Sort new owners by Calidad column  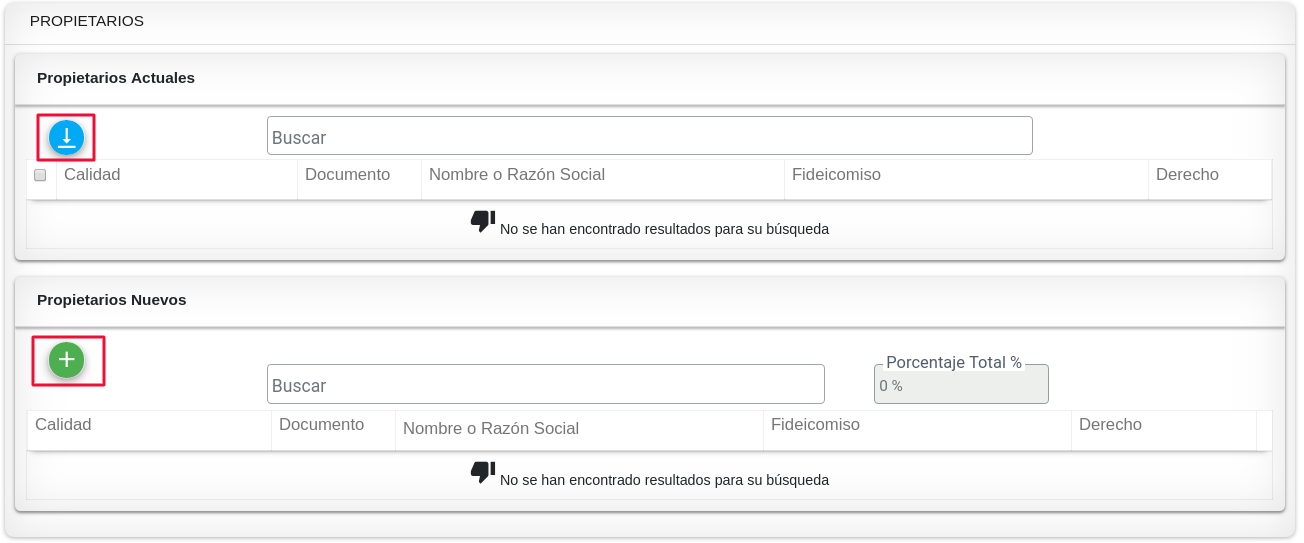tap(63, 425)
